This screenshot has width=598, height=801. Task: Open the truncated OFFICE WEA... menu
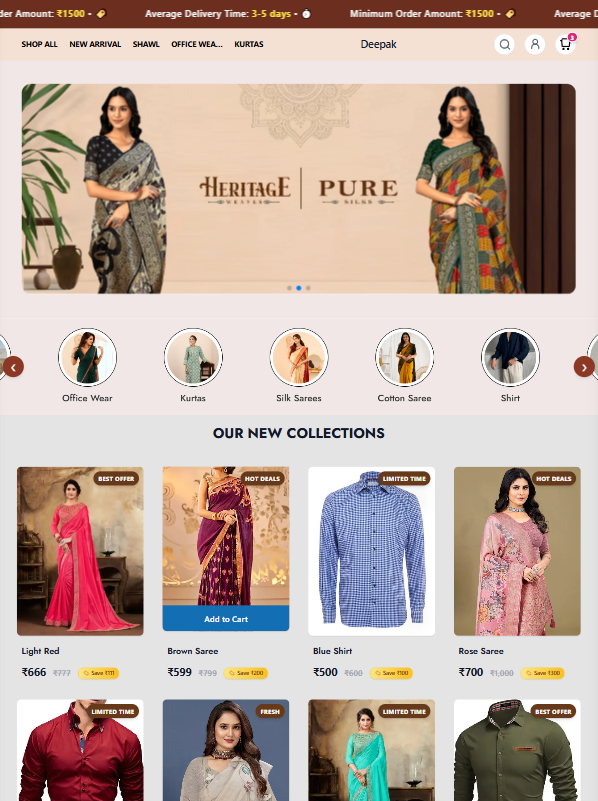[197, 44]
